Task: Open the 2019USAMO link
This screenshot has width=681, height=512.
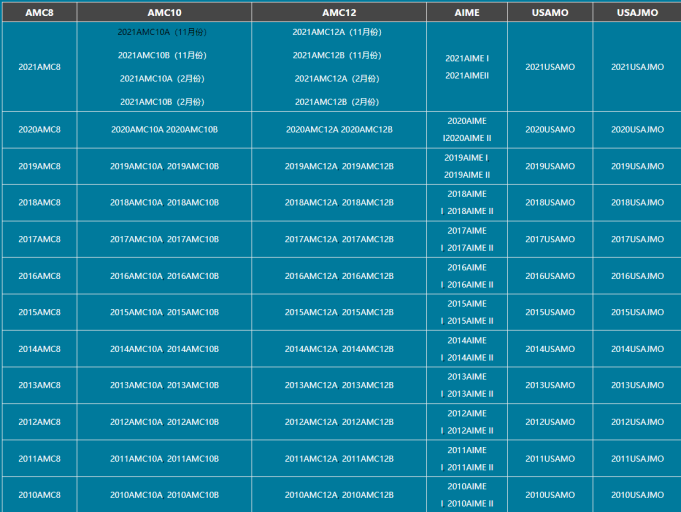Action: [550, 166]
